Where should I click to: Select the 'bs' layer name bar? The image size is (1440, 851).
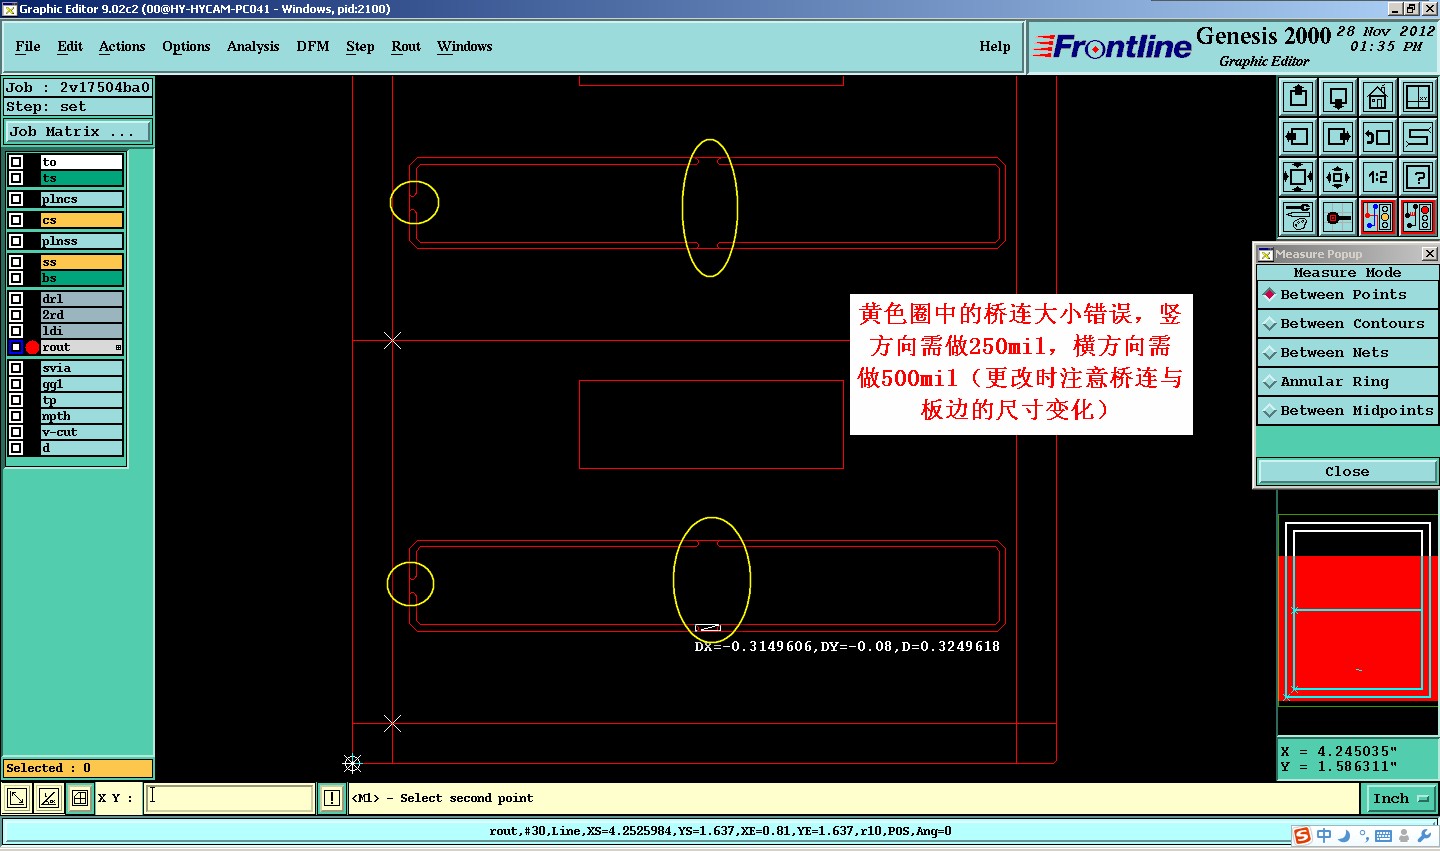[81, 278]
